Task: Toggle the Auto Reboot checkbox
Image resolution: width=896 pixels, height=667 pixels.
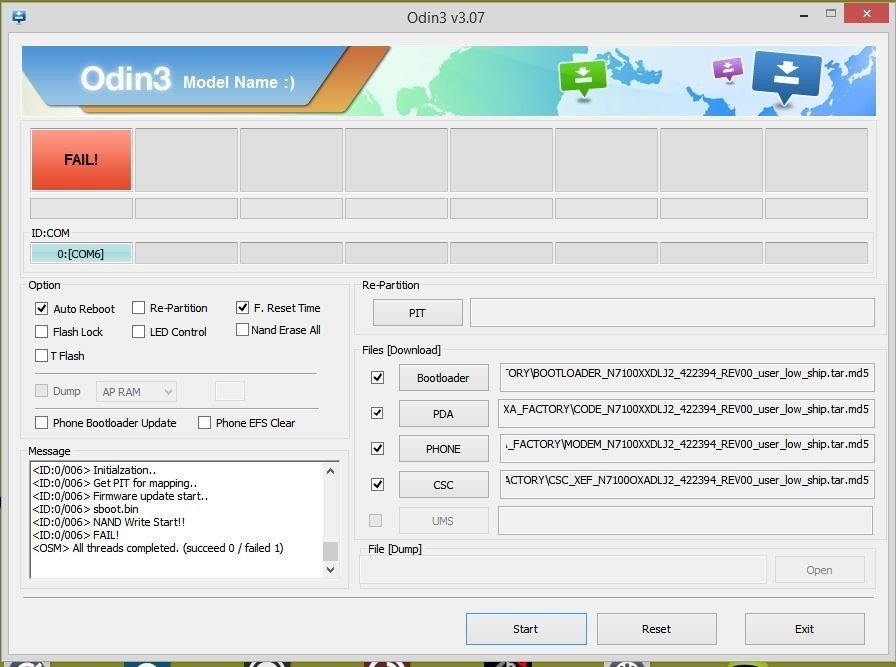Action: (41, 309)
